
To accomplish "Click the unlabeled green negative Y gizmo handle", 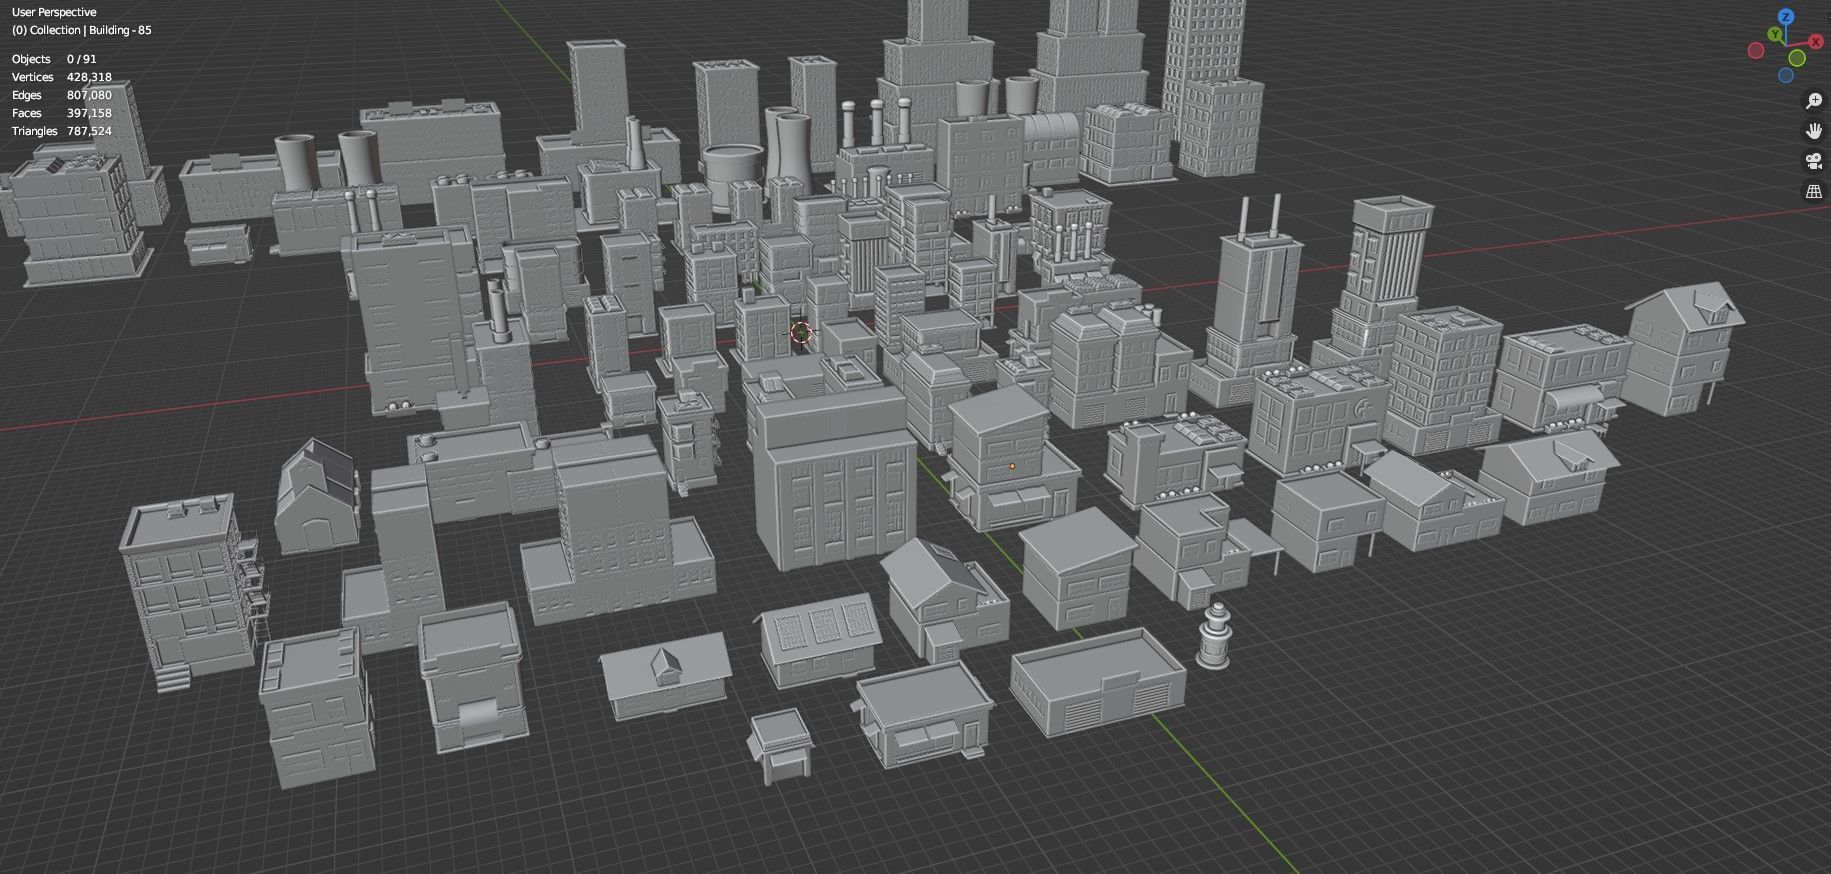I will 1797,58.
